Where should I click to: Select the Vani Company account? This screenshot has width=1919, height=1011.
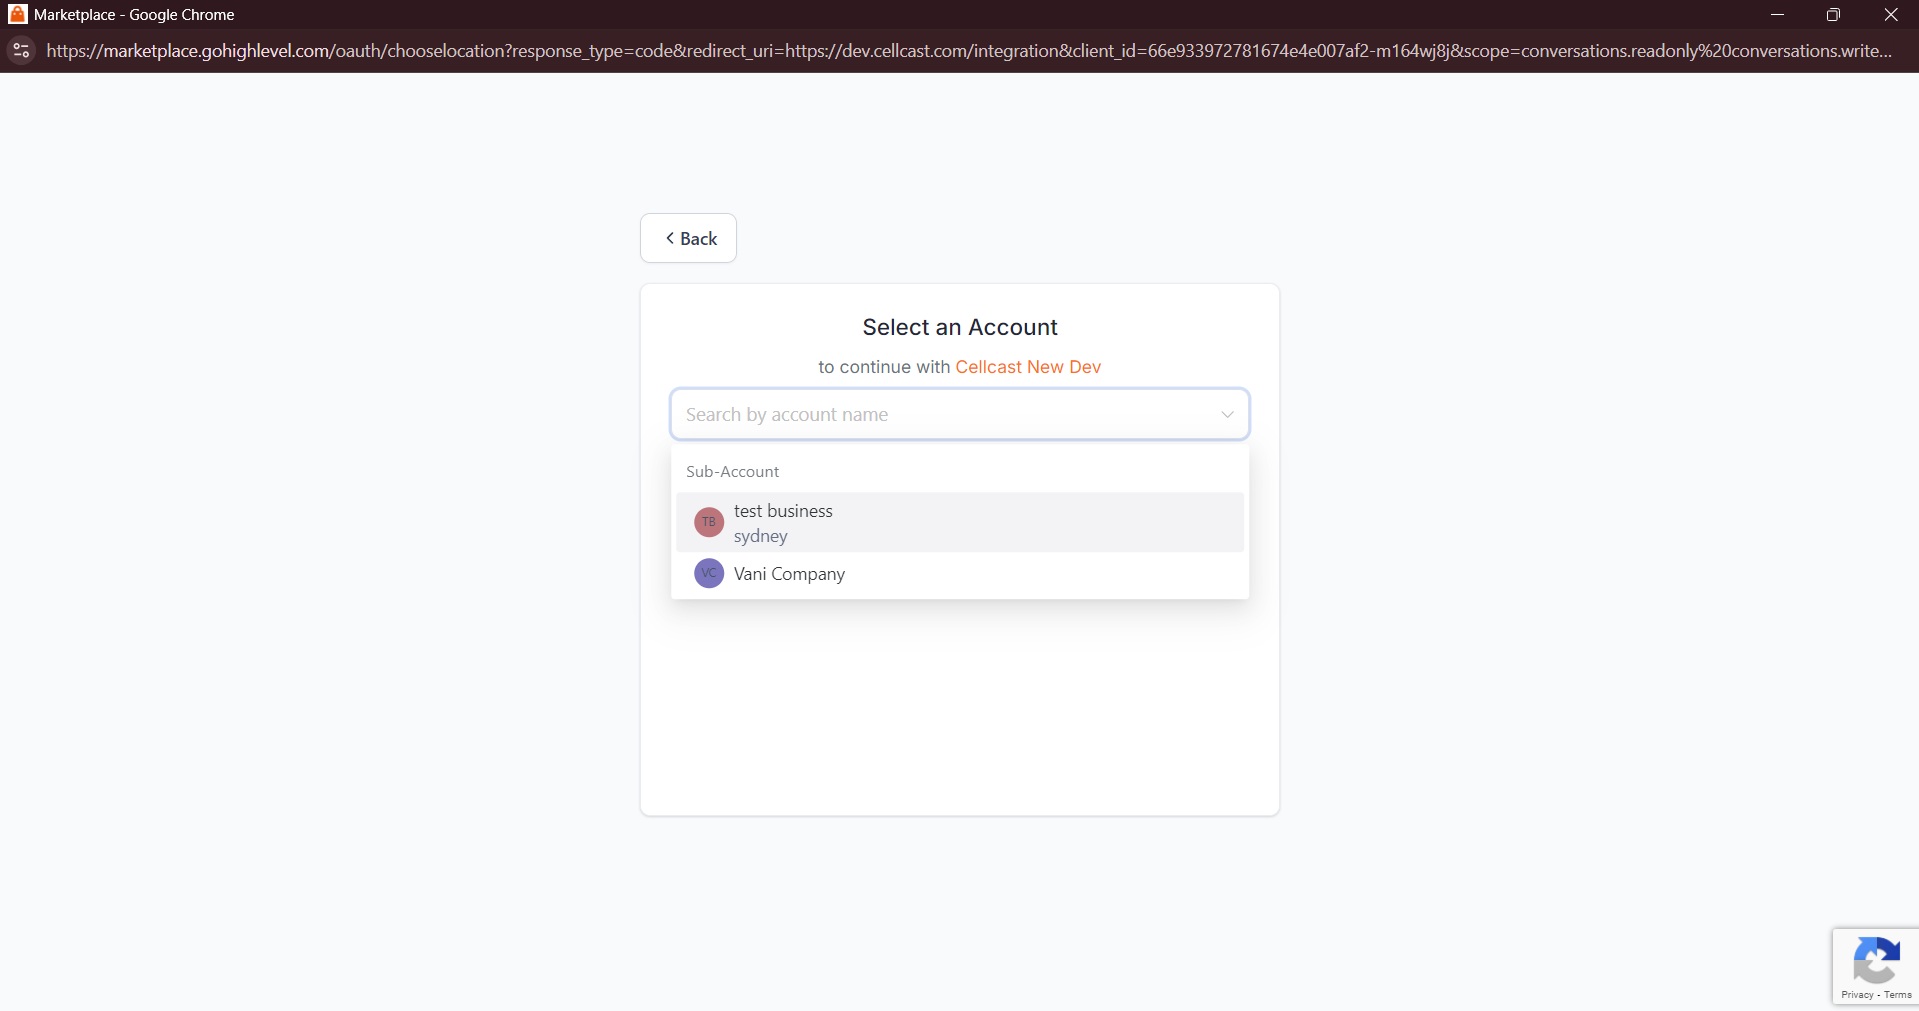(959, 574)
